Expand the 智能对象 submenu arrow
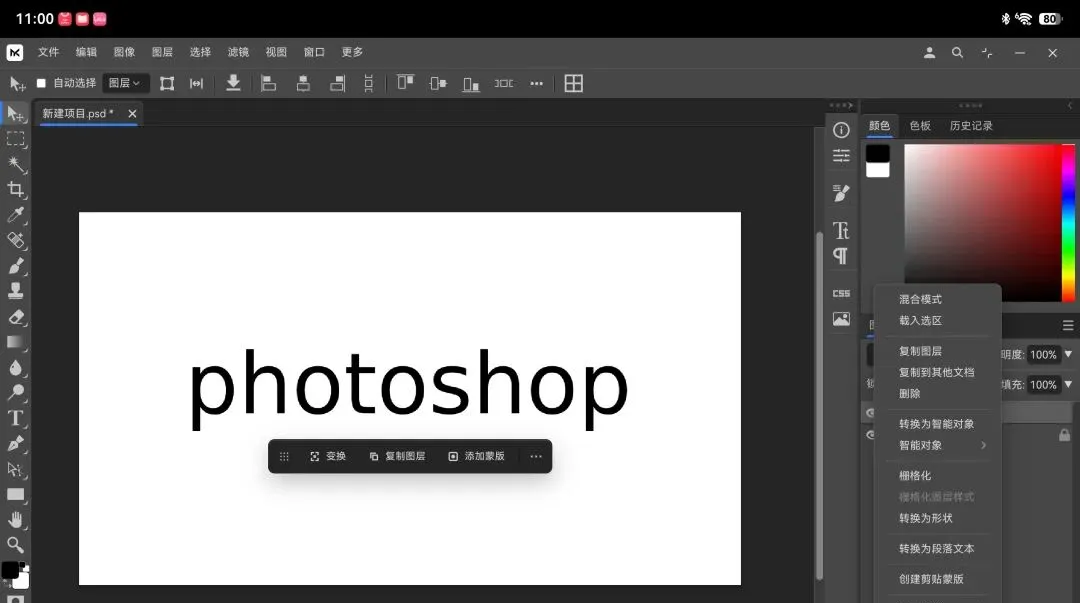The width and height of the screenshot is (1080, 603). [x=984, y=445]
